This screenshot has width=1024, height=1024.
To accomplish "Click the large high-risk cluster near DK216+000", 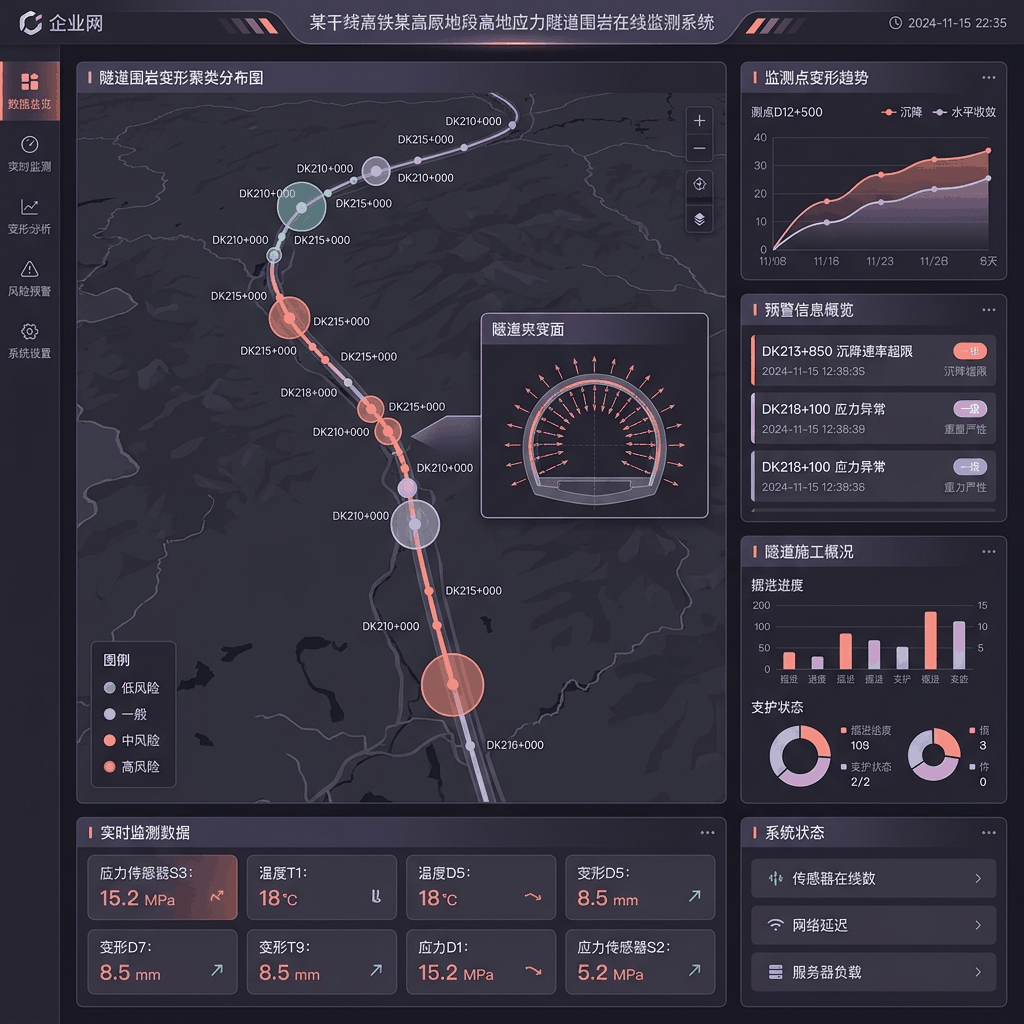I will (x=453, y=684).
